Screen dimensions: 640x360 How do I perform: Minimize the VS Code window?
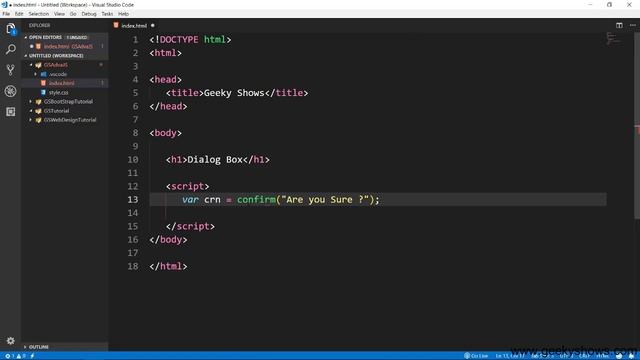tap(590, 4)
